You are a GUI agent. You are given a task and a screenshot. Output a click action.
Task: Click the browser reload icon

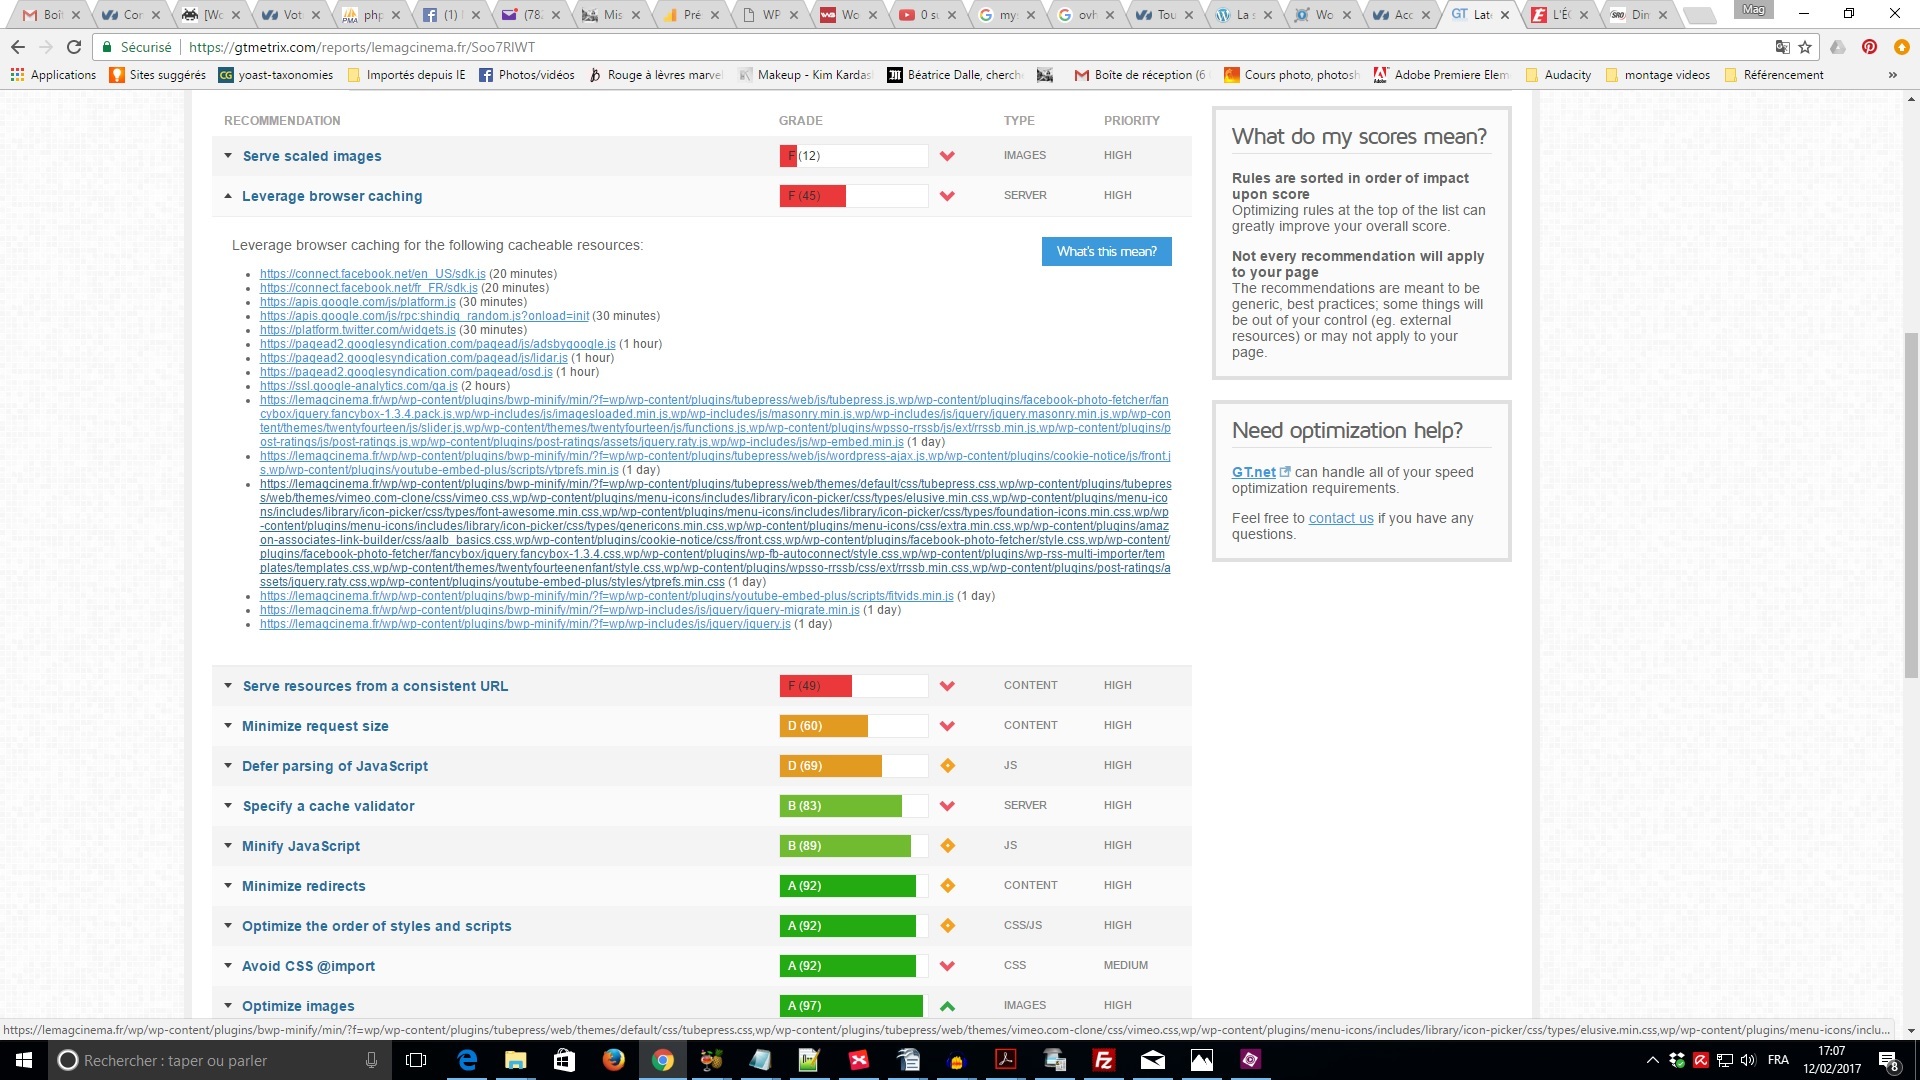click(74, 47)
